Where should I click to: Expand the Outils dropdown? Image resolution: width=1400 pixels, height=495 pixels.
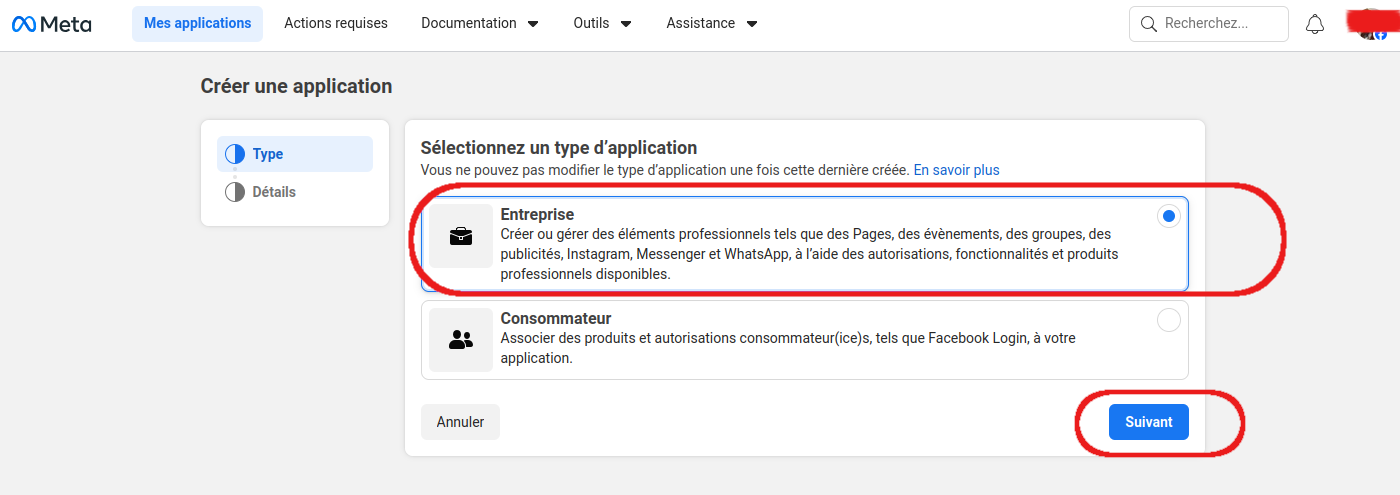pyautogui.click(x=603, y=23)
